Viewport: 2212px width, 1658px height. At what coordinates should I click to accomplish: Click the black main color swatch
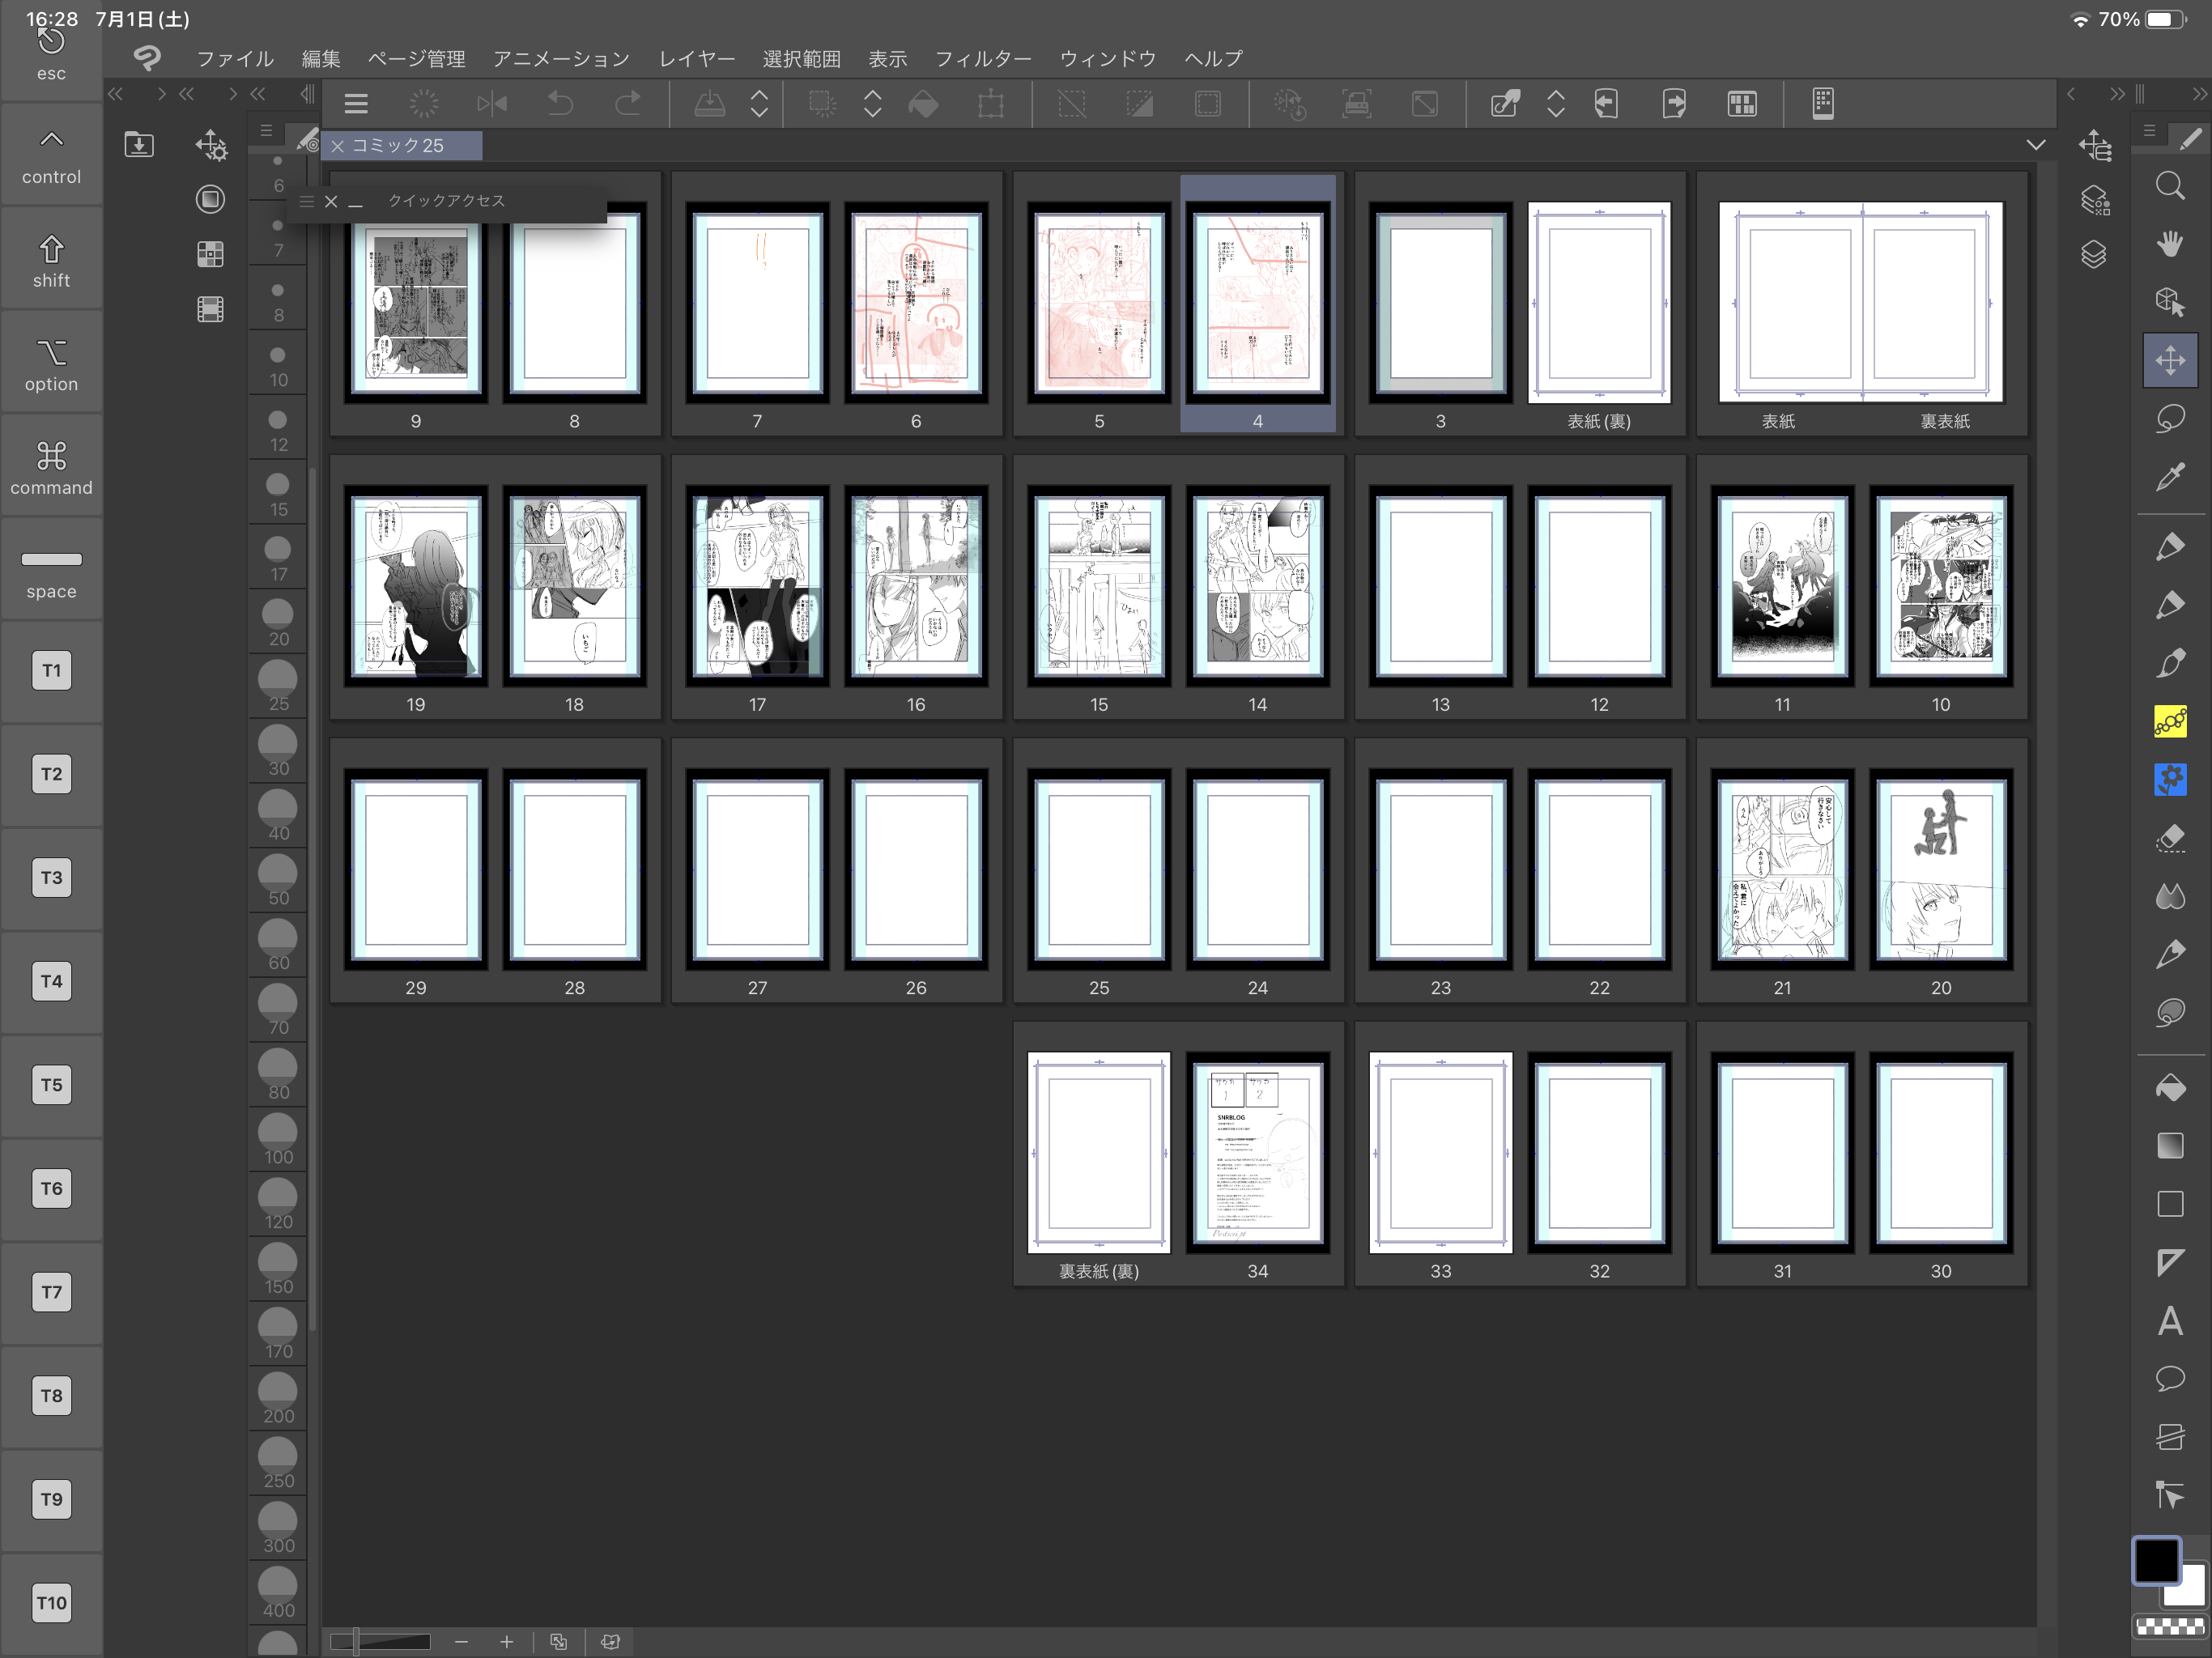pos(2156,1560)
